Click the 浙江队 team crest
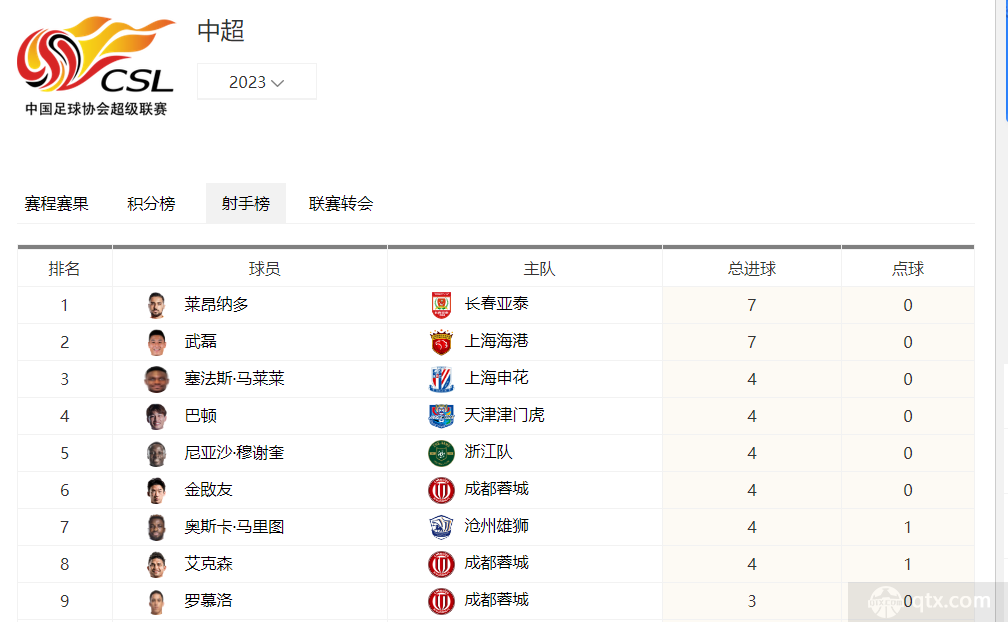 tap(441, 454)
